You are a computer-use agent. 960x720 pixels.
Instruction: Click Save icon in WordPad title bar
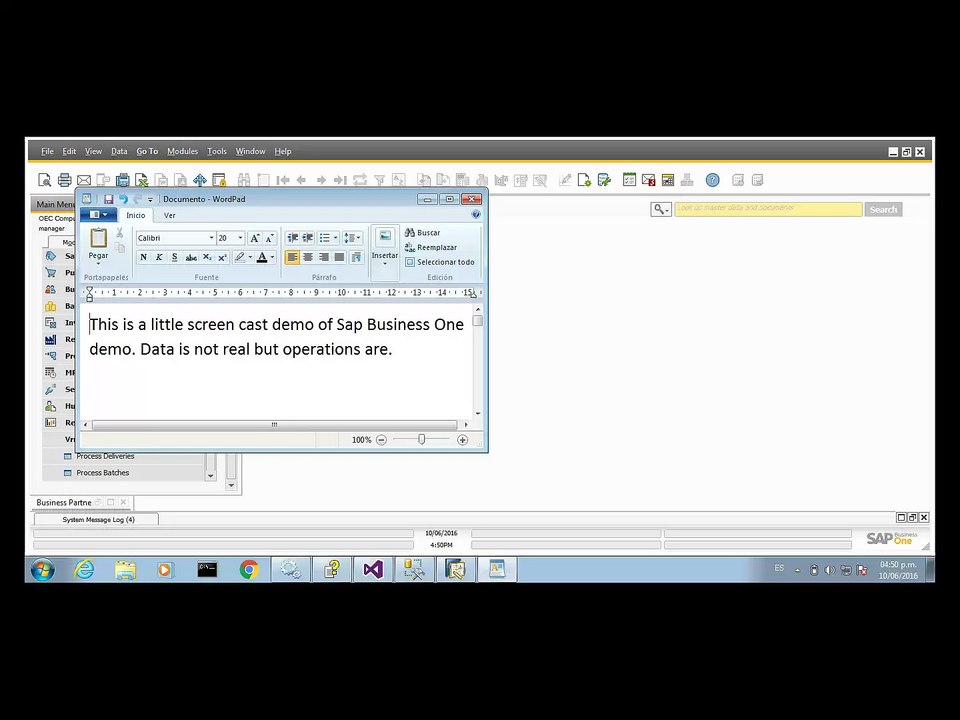(x=108, y=199)
